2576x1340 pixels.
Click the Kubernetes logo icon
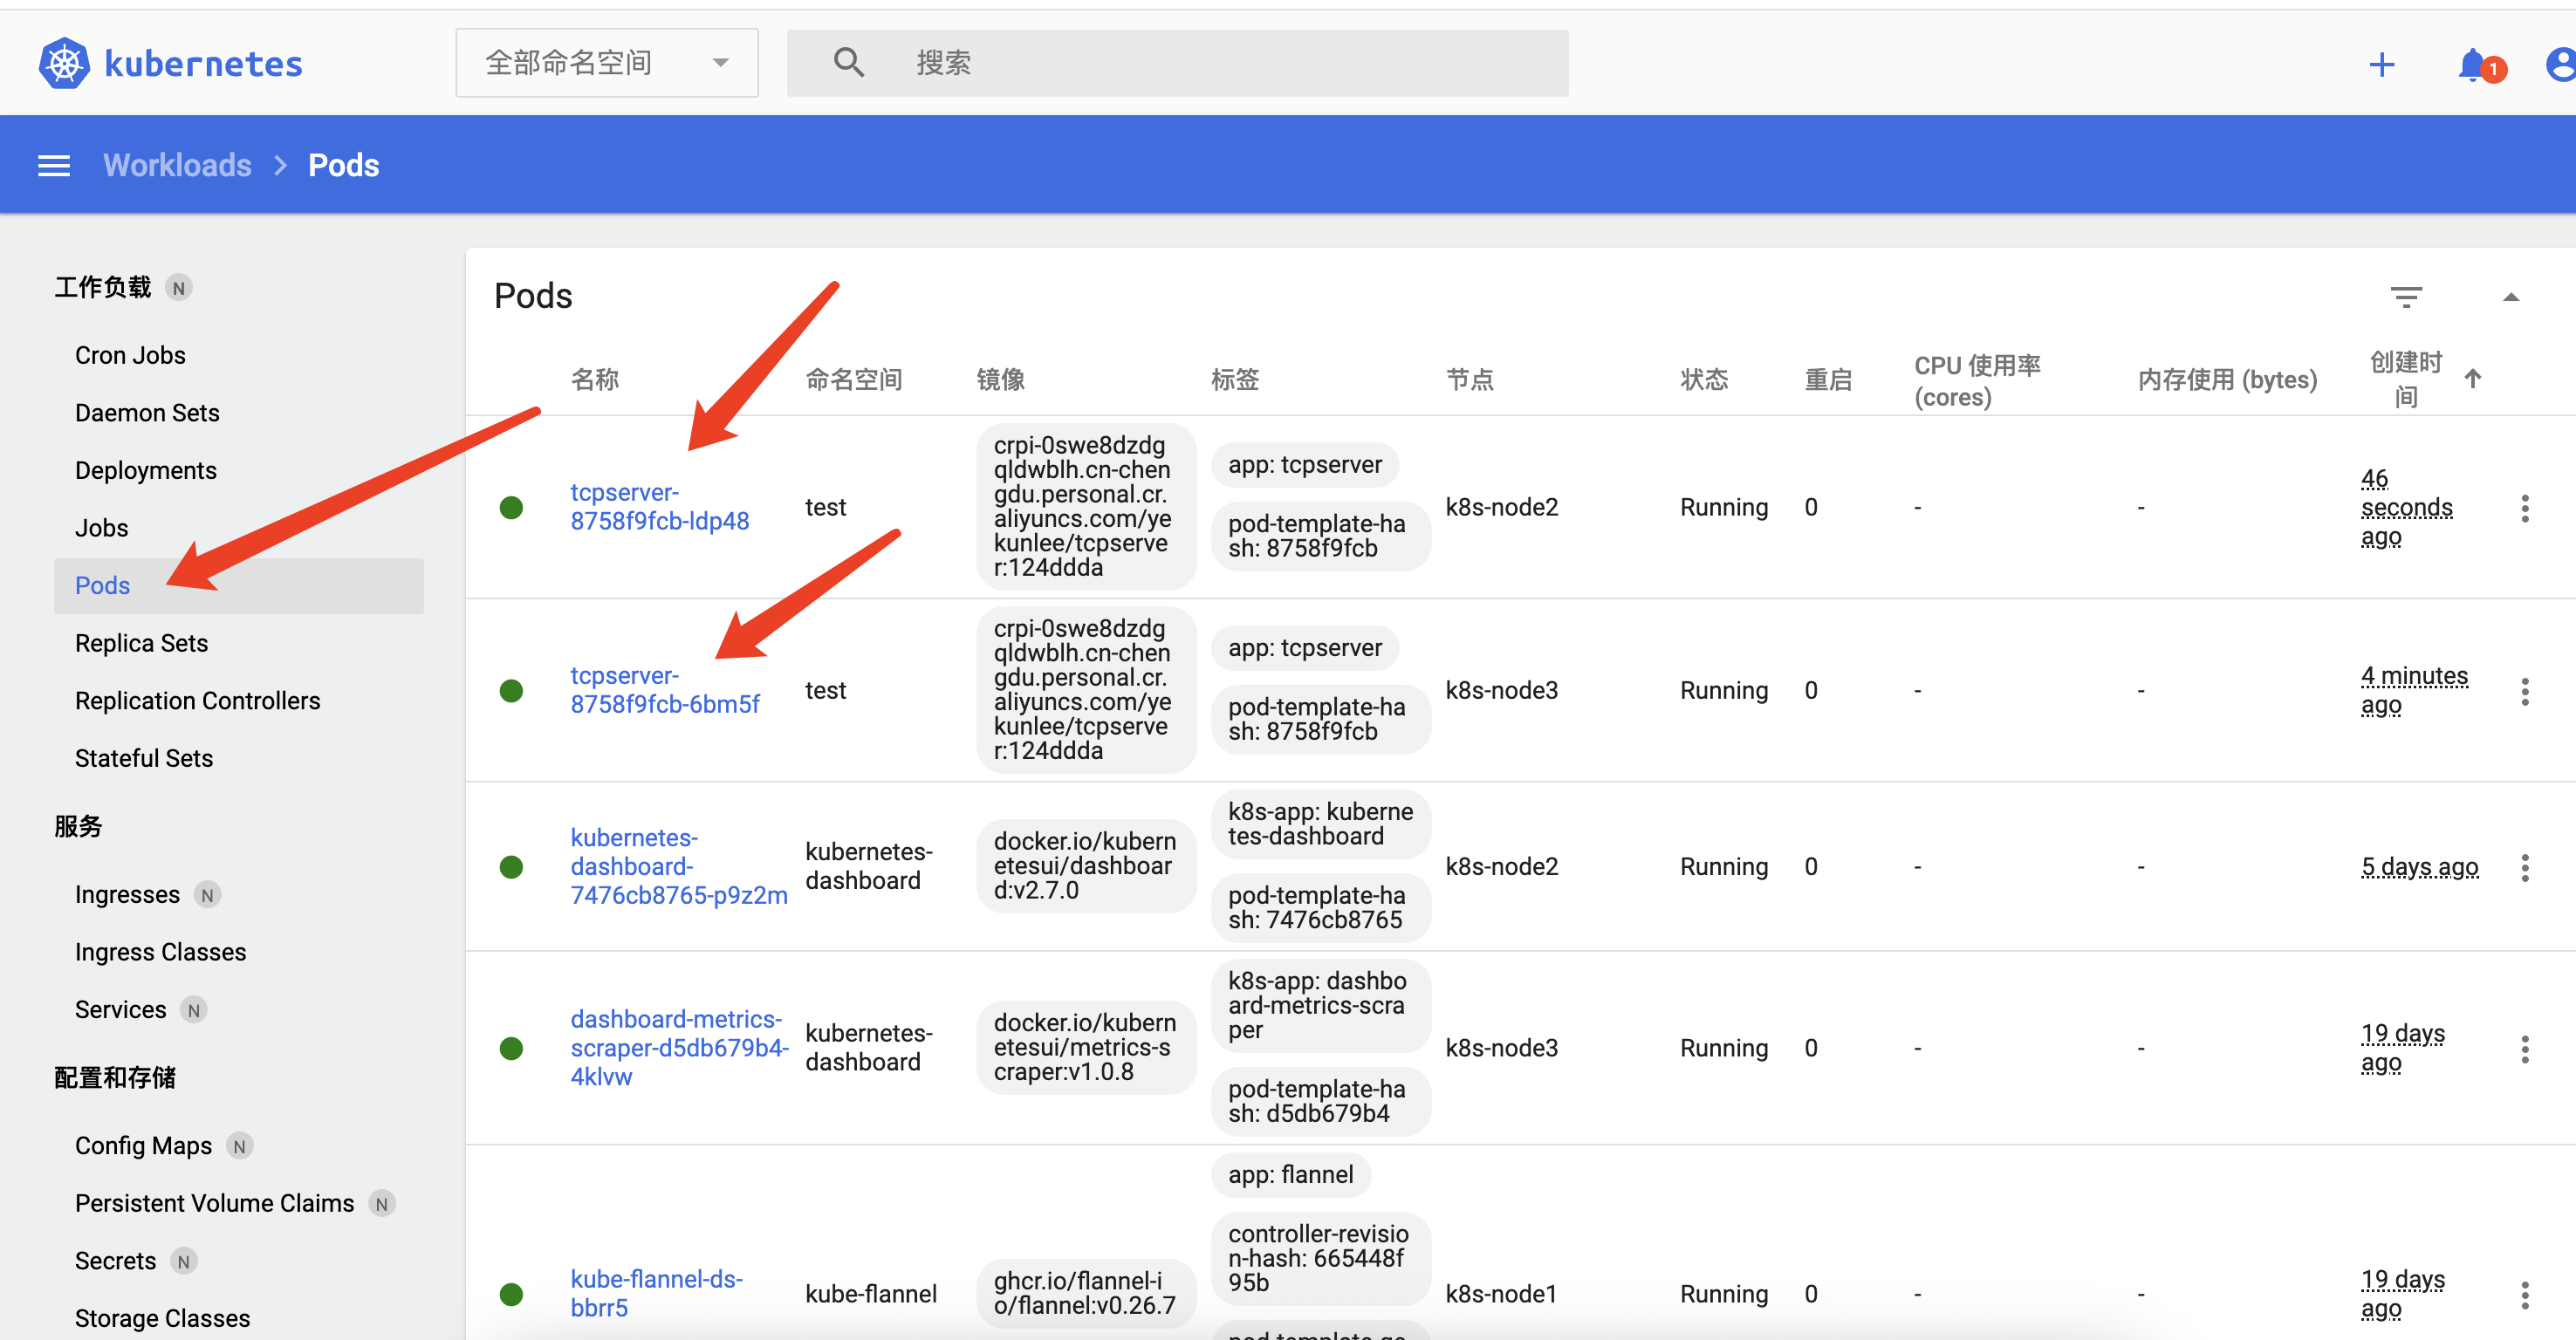click(64, 64)
